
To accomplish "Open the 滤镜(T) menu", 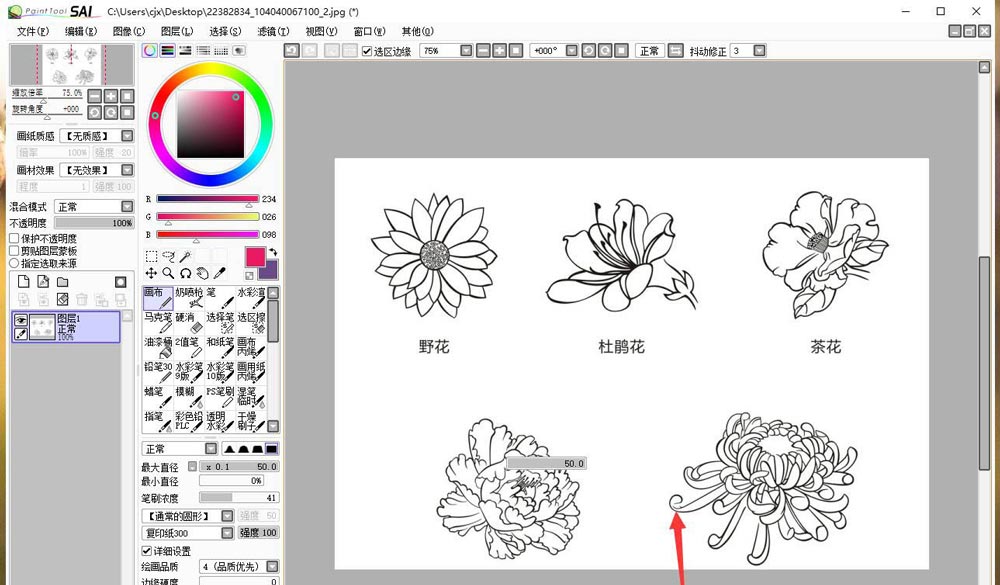I will tap(273, 31).
